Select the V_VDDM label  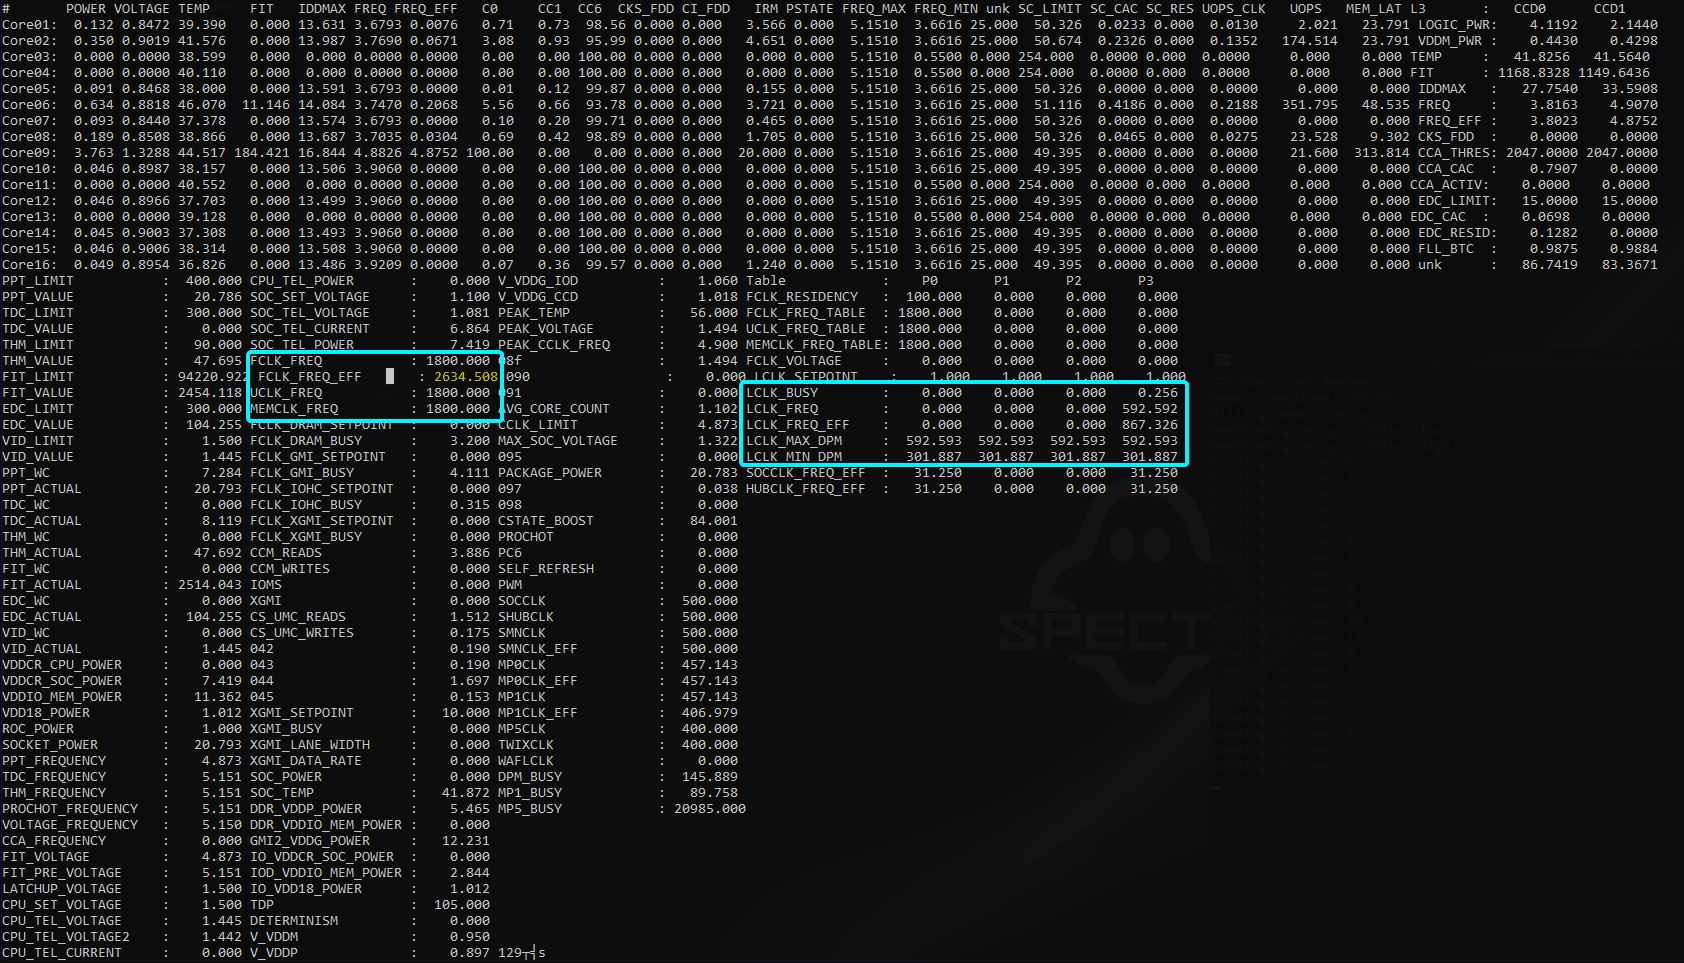click(x=274, y=937)
